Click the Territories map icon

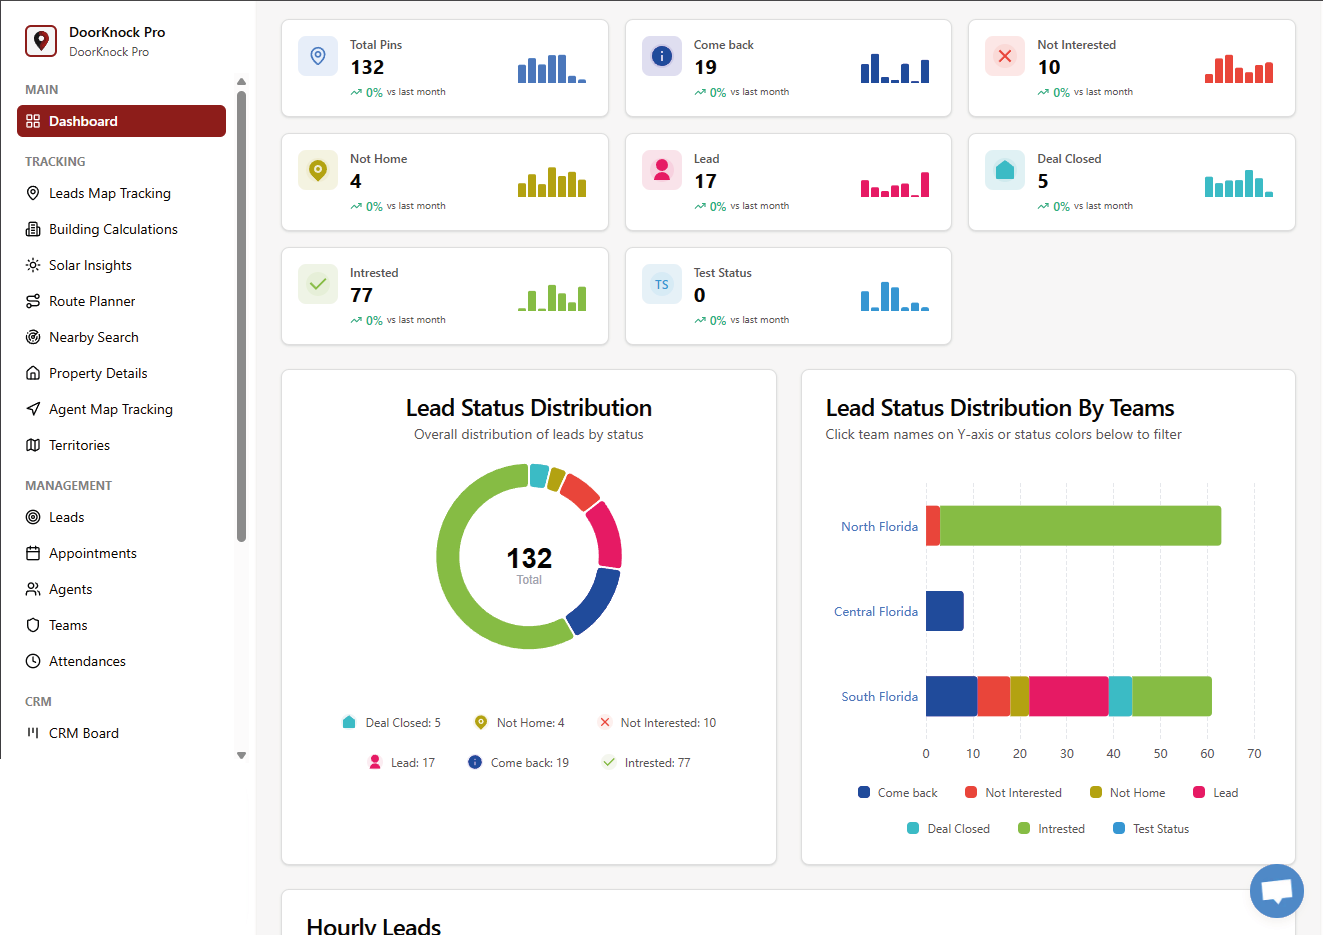click(33, 445)
